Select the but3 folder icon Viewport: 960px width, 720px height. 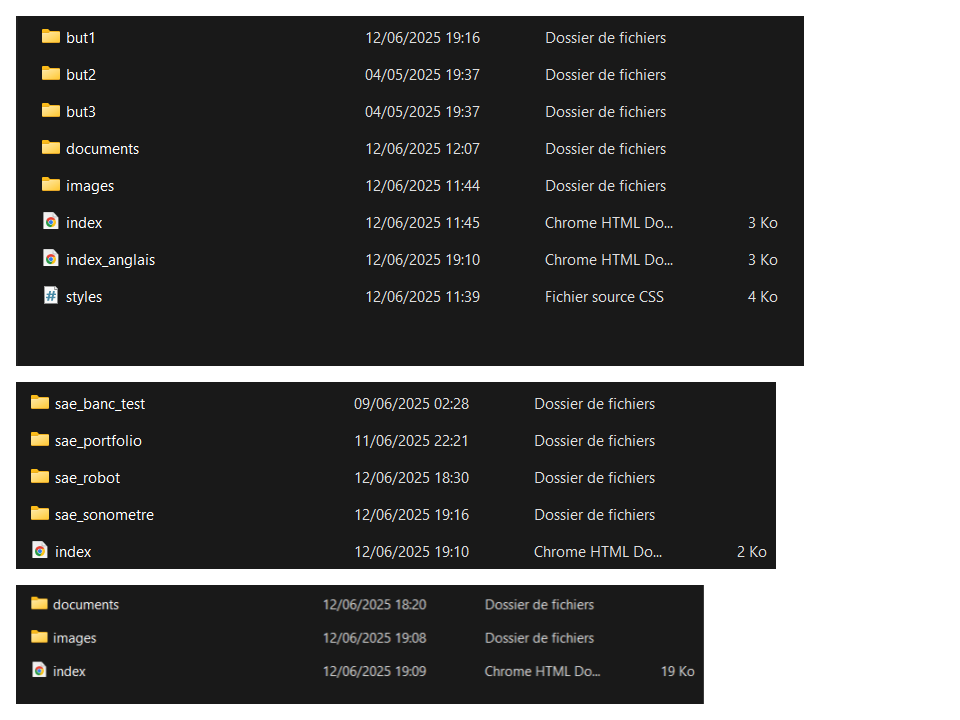51,111
